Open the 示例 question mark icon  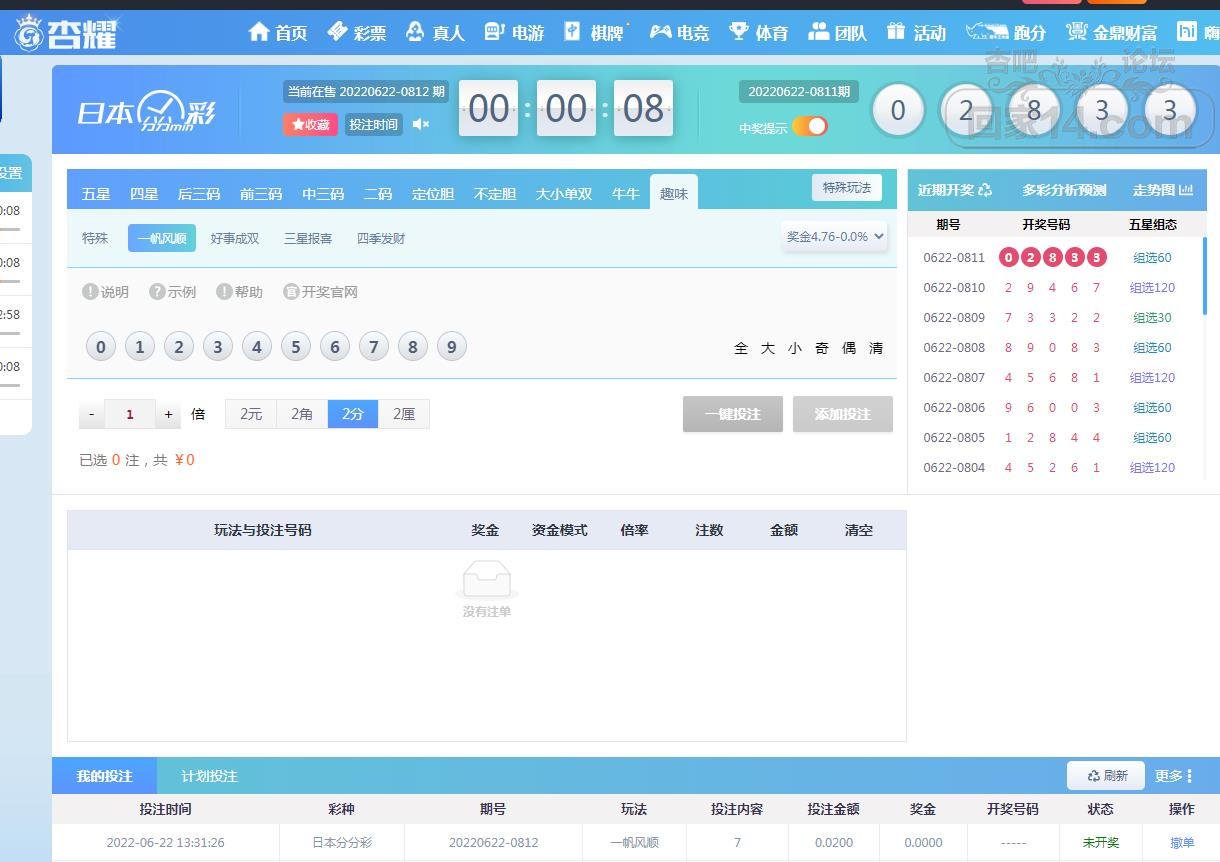tap(157, 292)
